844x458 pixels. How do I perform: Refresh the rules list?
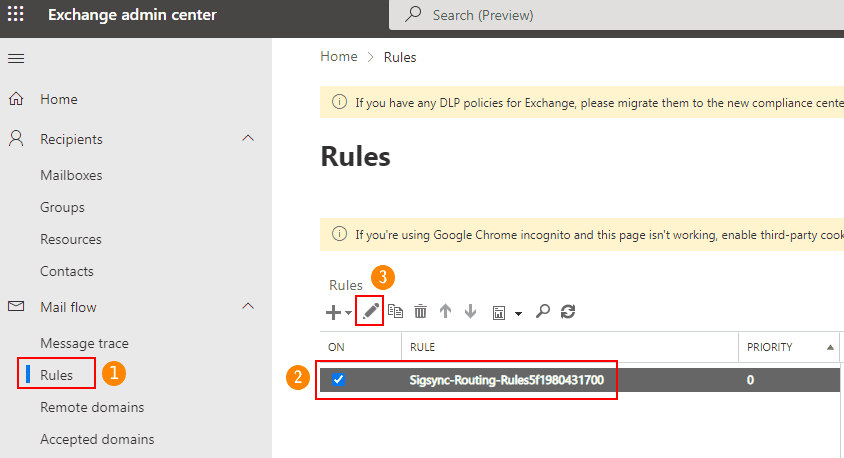[x=568, y=312]
